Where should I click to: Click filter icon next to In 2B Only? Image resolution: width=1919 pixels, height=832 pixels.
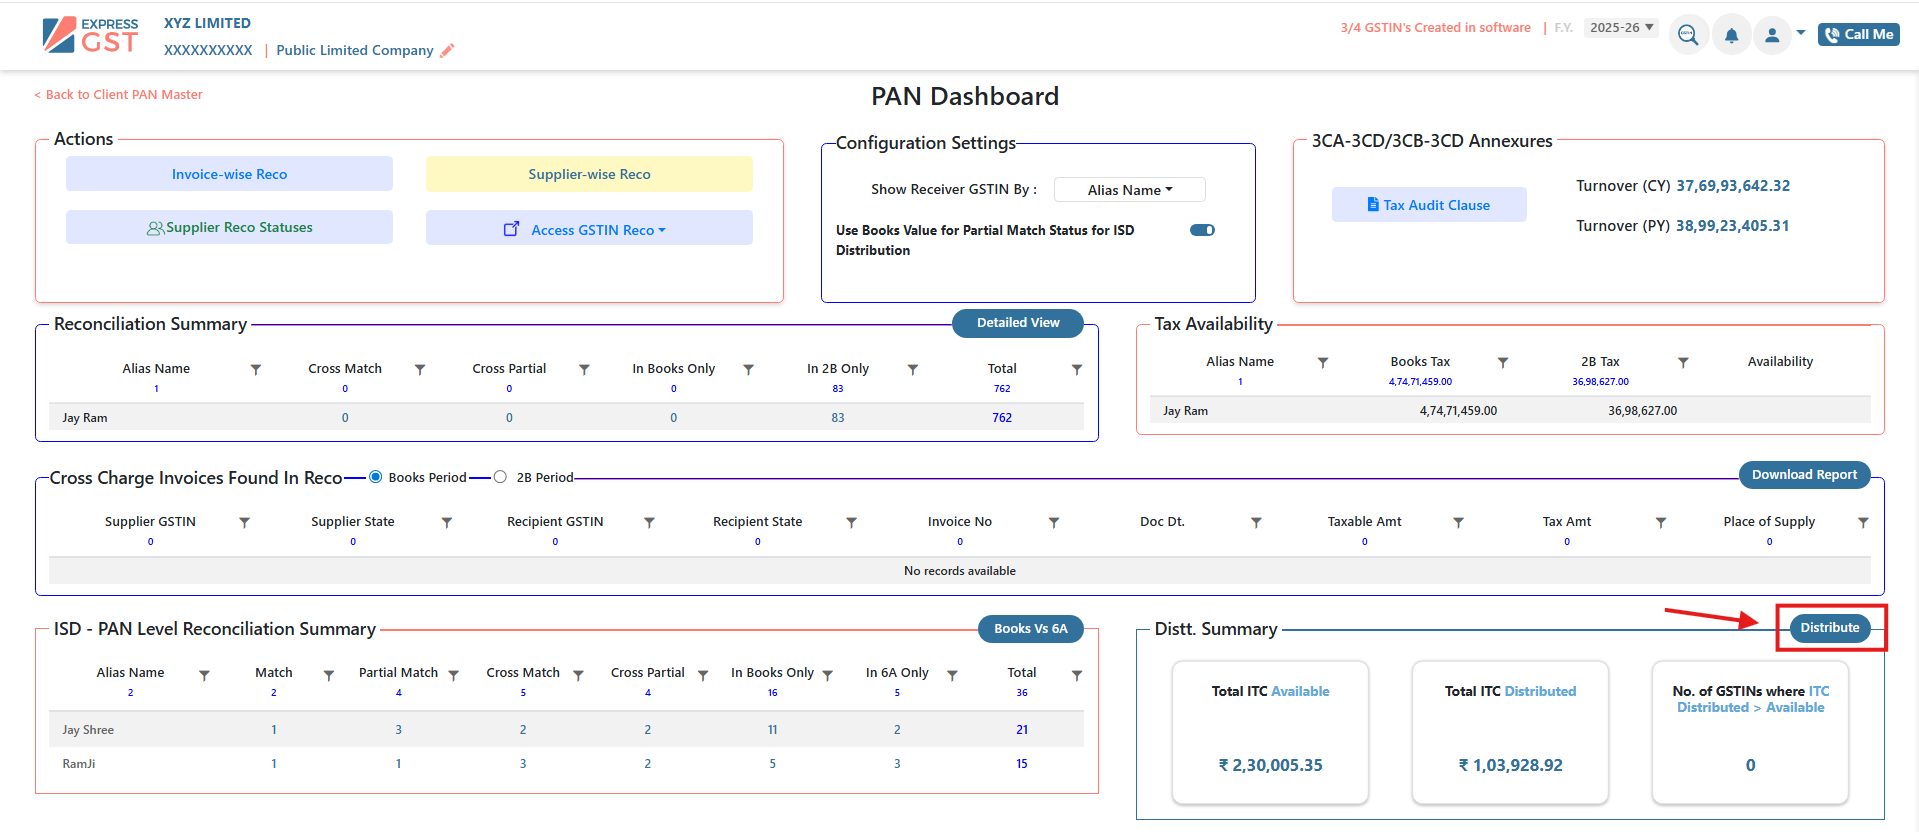click(912, 370)
